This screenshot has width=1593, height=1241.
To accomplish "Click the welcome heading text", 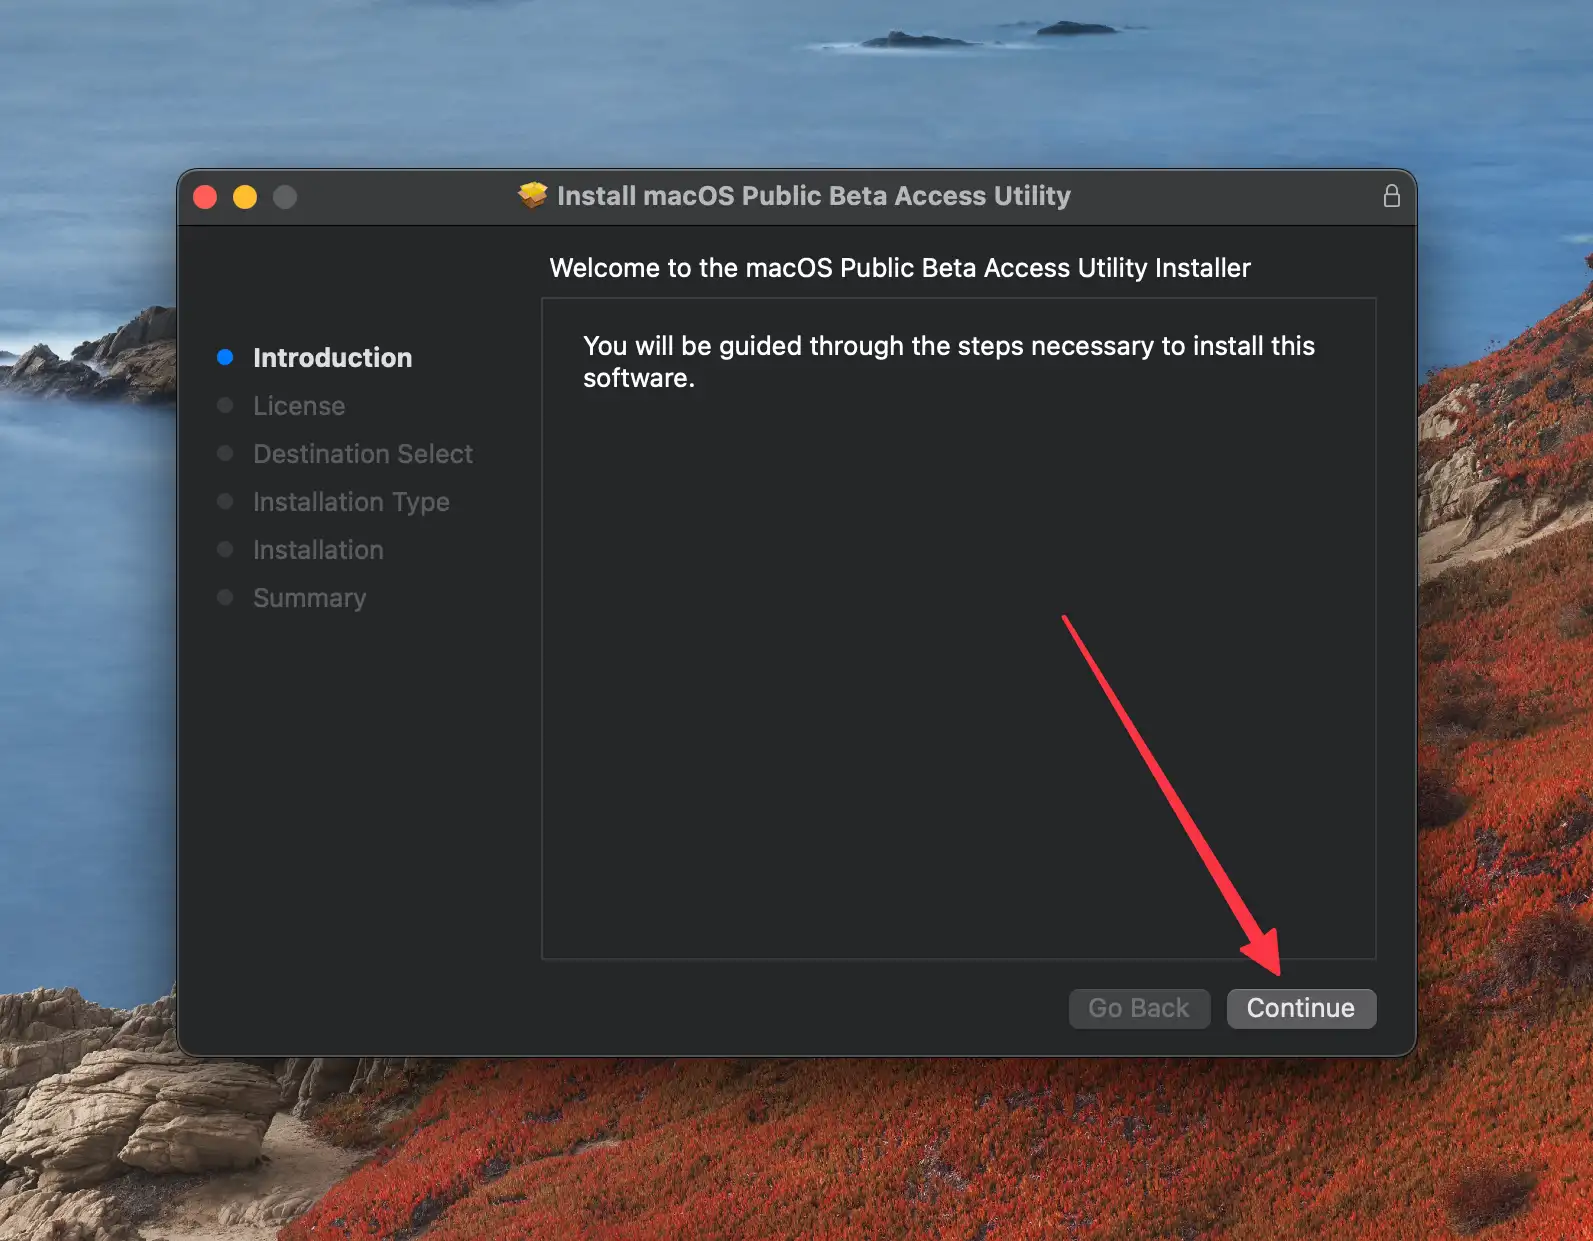I will click(x=900, y=268).
